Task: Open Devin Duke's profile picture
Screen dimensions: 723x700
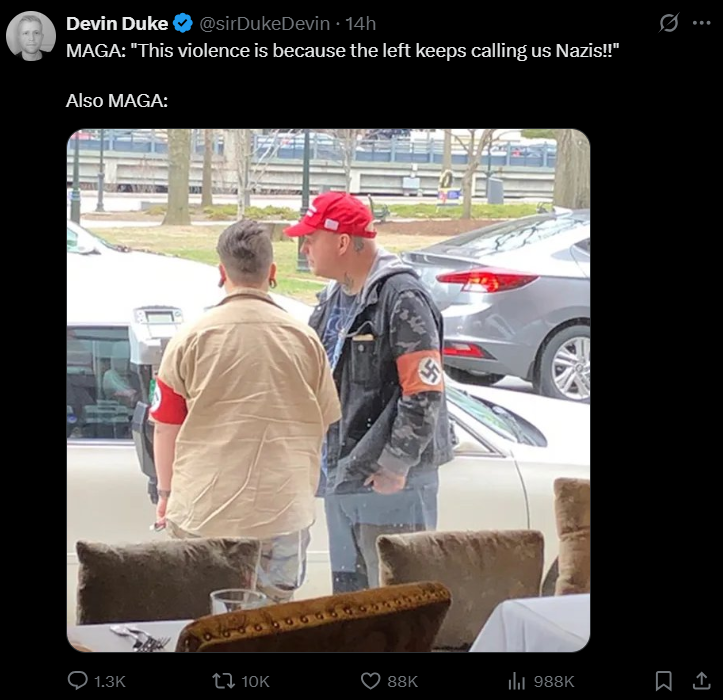Action: pyautogui.click(x=31, y=36)
